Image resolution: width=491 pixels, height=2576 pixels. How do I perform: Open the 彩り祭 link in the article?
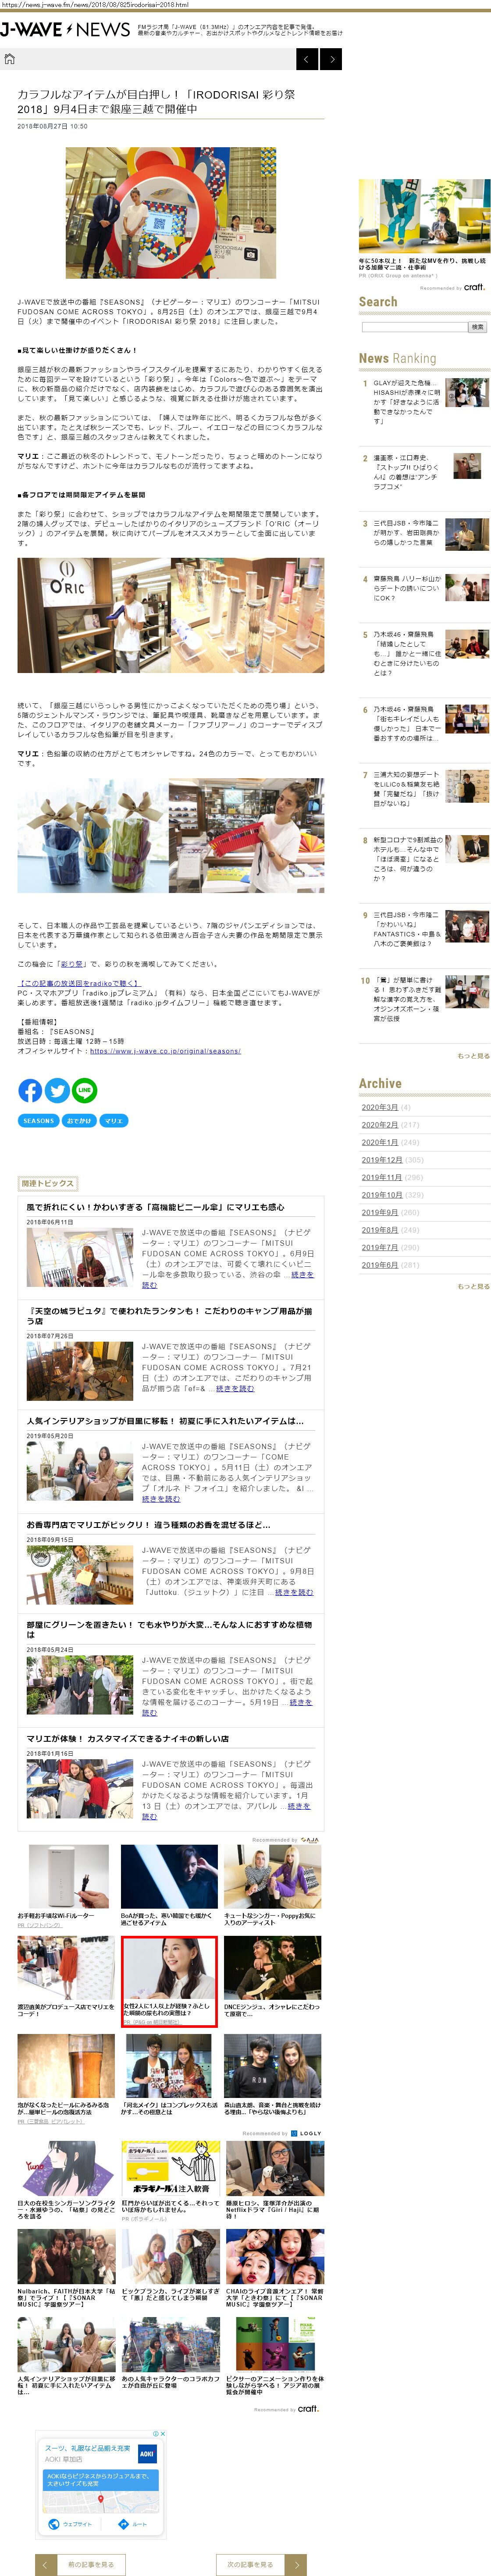point(71,964)
